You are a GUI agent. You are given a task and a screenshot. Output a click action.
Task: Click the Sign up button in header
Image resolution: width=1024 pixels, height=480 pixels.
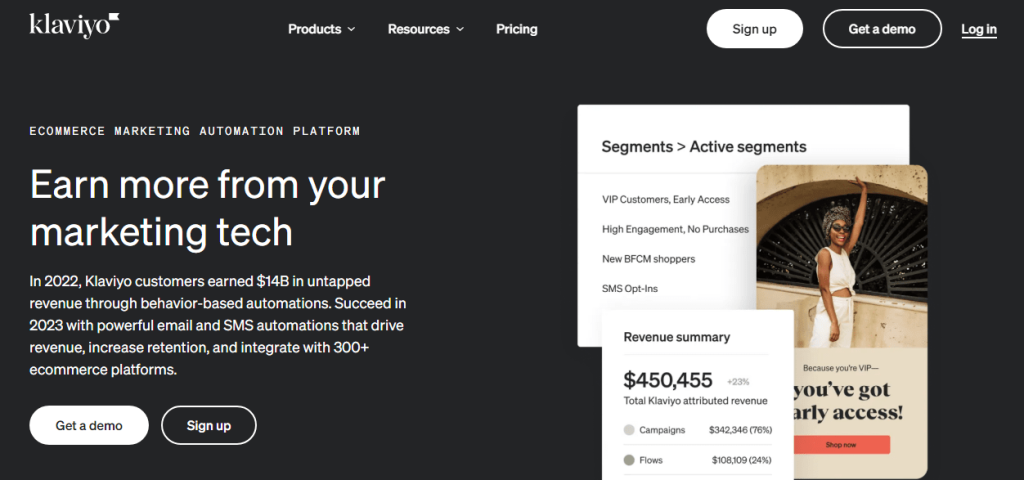click(754, 29)
